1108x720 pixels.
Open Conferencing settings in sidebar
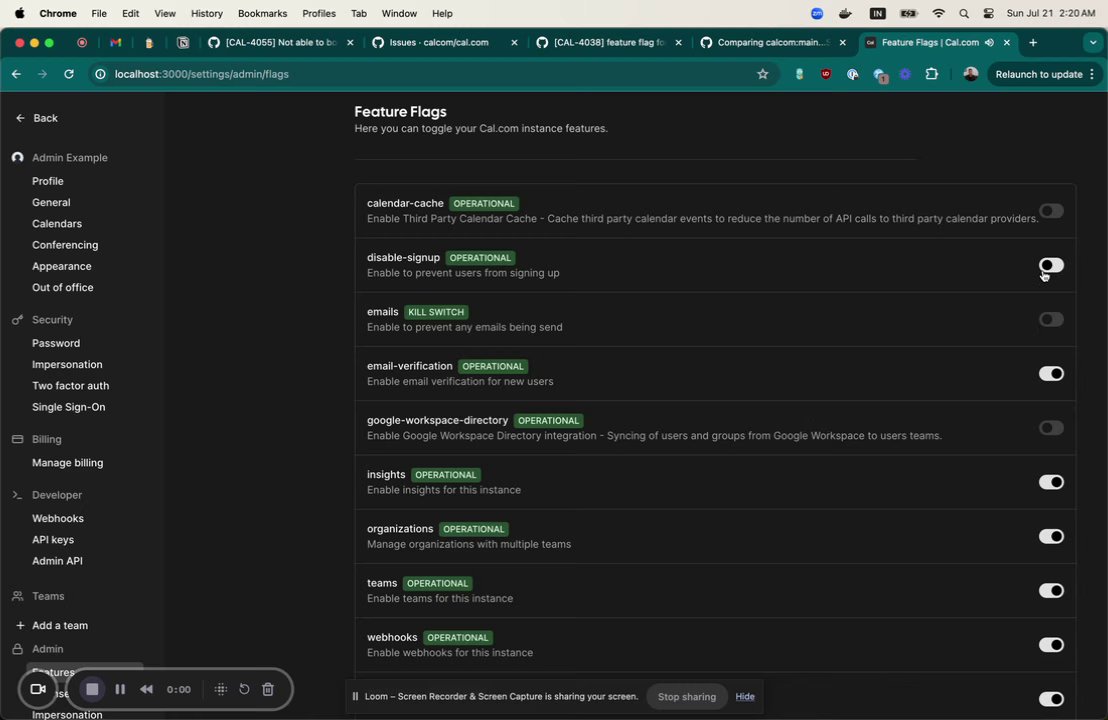(x=65, y=244)
